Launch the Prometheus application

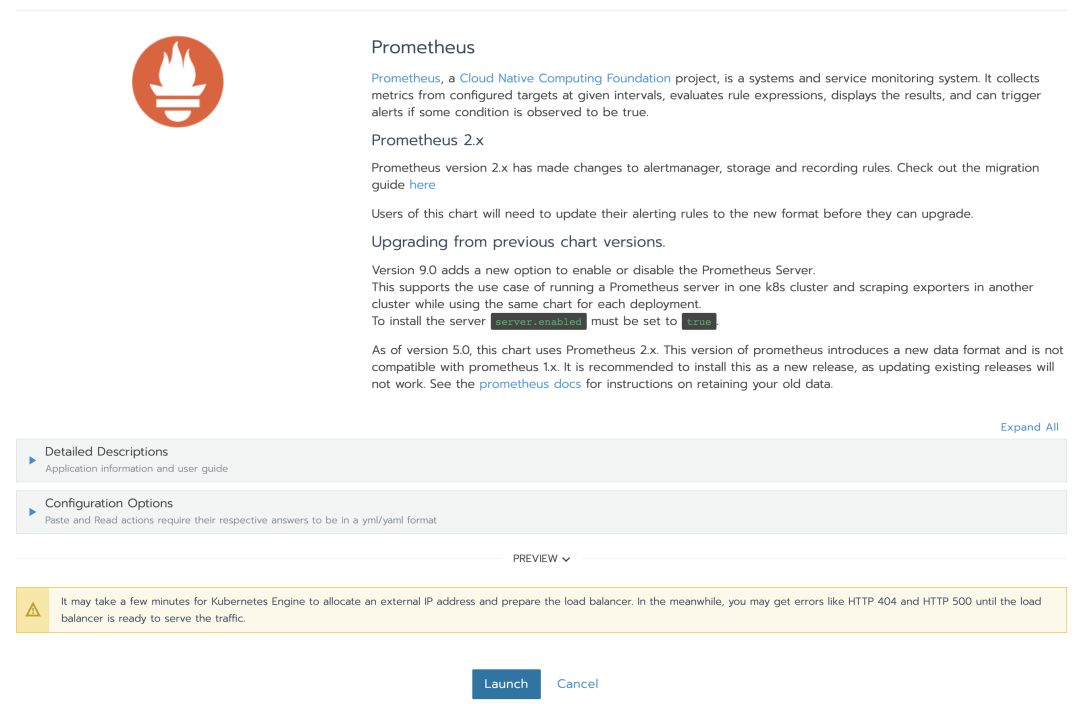(x=506, y=684)
